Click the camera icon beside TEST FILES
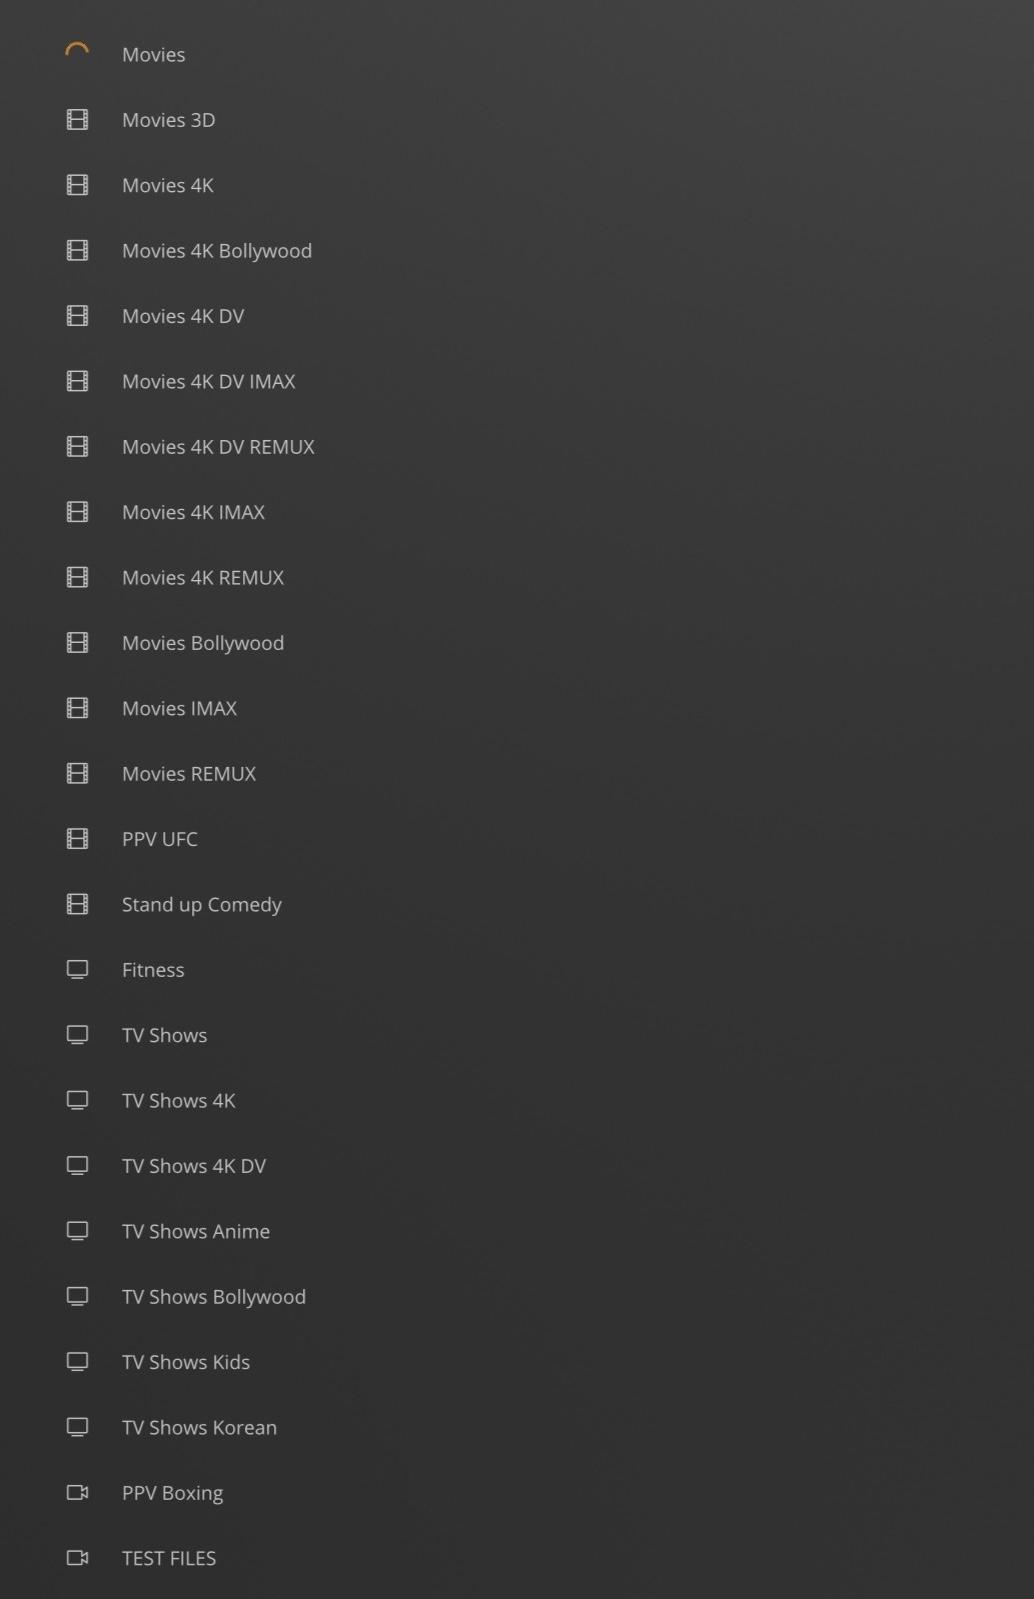 point(77,1558)
